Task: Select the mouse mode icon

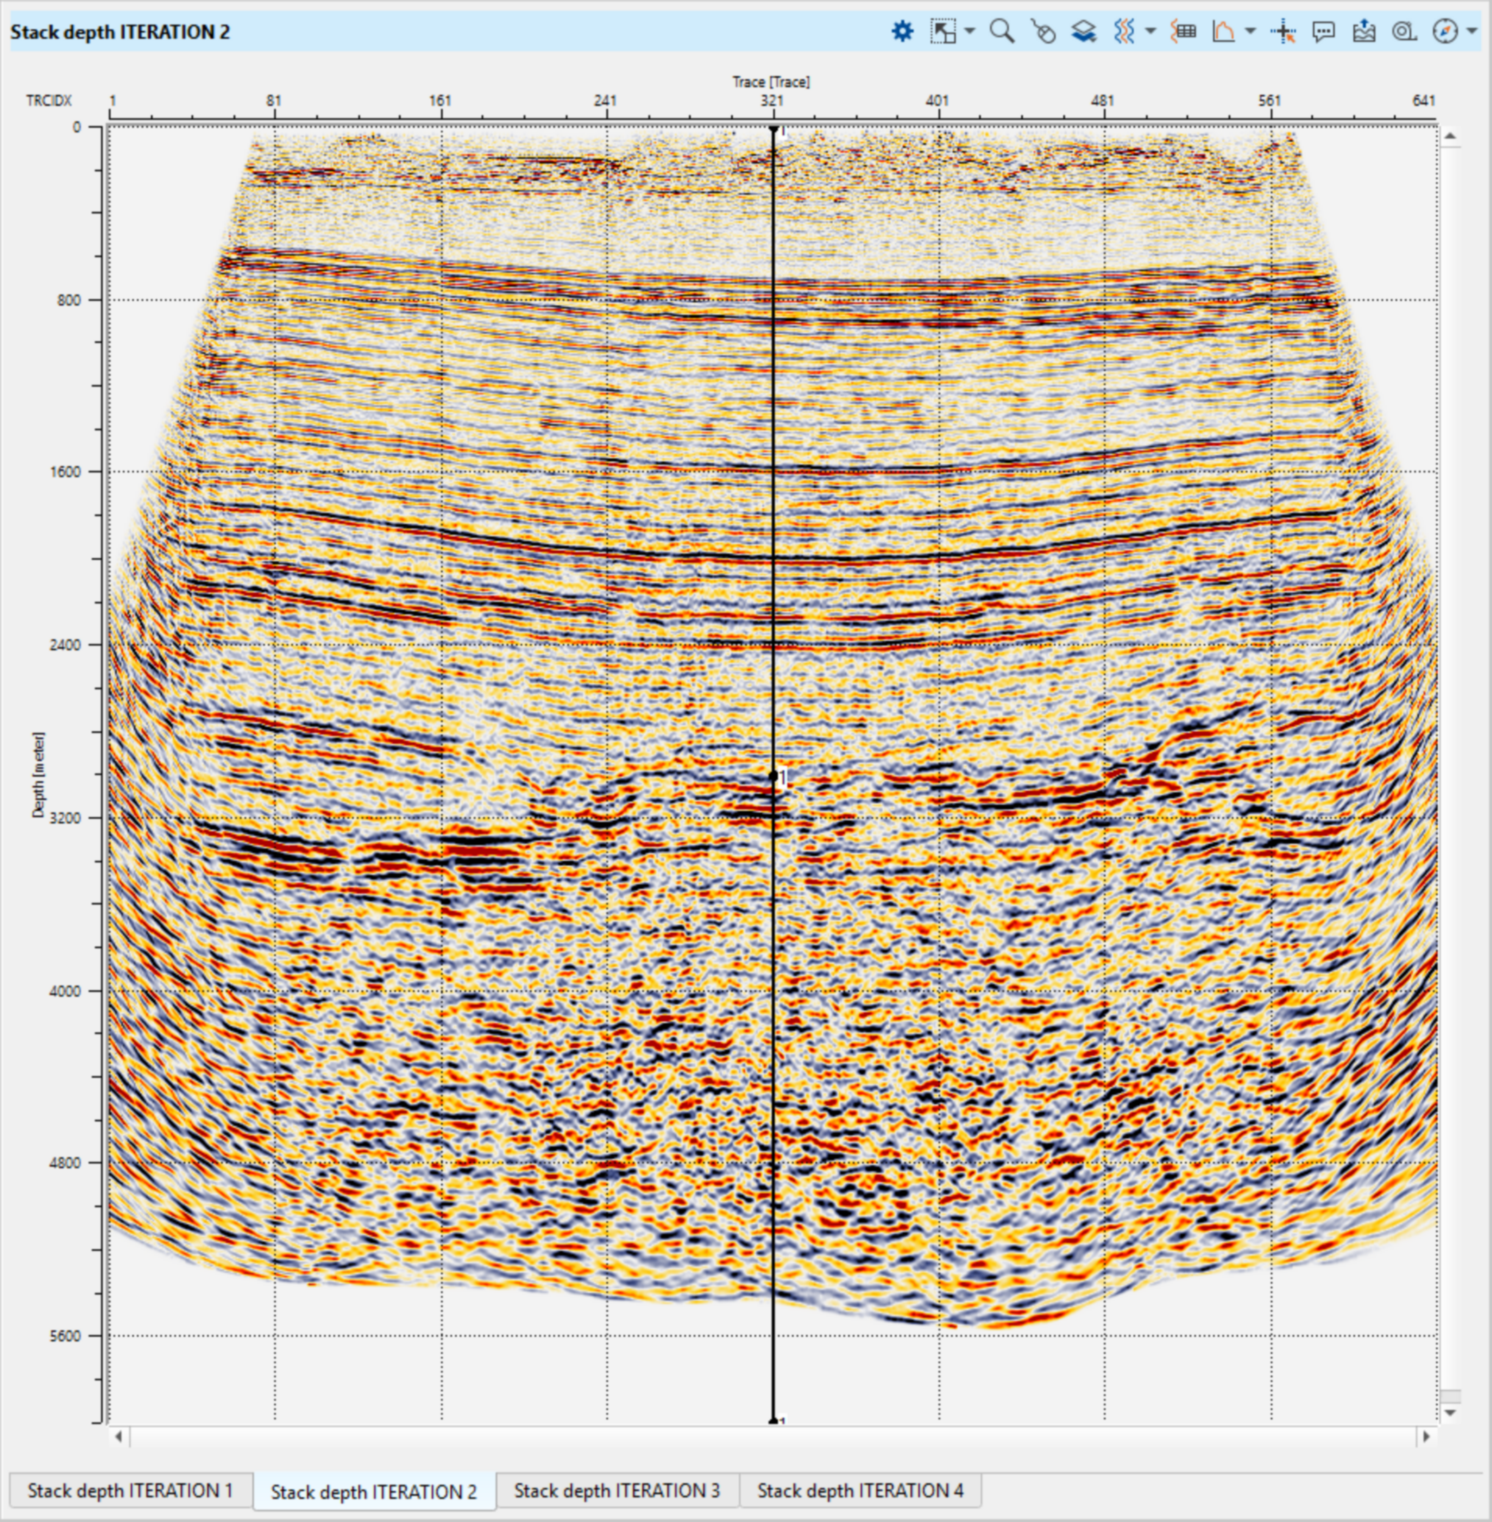Action: click(x=1043, y=32)
